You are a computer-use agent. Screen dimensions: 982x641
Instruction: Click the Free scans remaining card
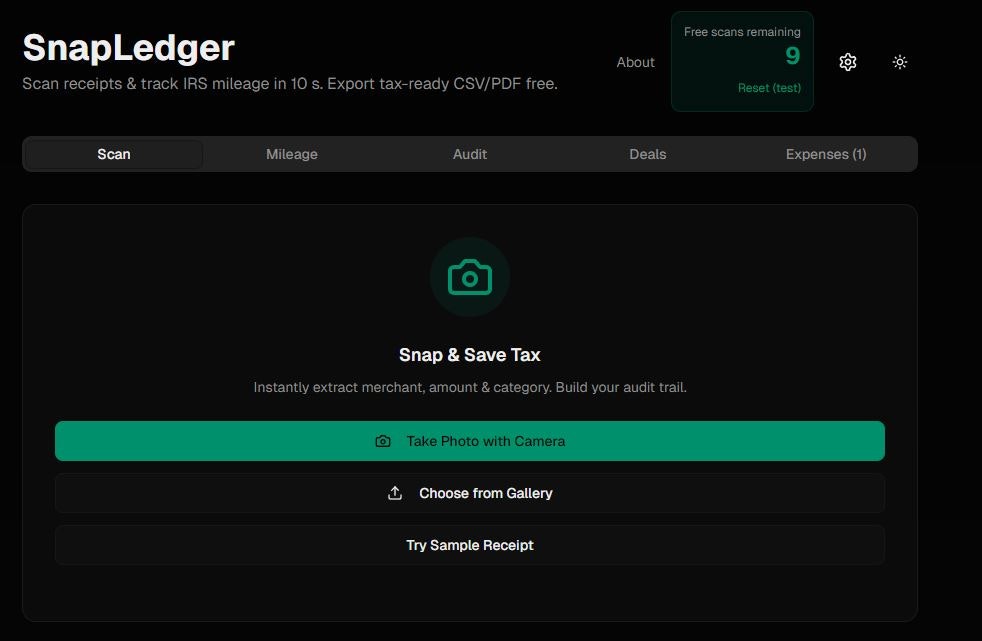[742, 60]
